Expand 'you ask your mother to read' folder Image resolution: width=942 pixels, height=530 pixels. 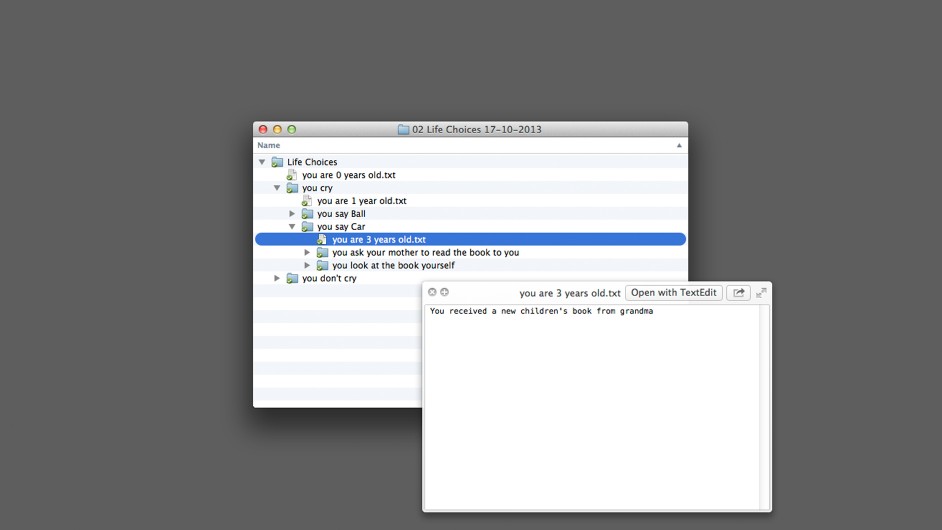pos(307,253)
